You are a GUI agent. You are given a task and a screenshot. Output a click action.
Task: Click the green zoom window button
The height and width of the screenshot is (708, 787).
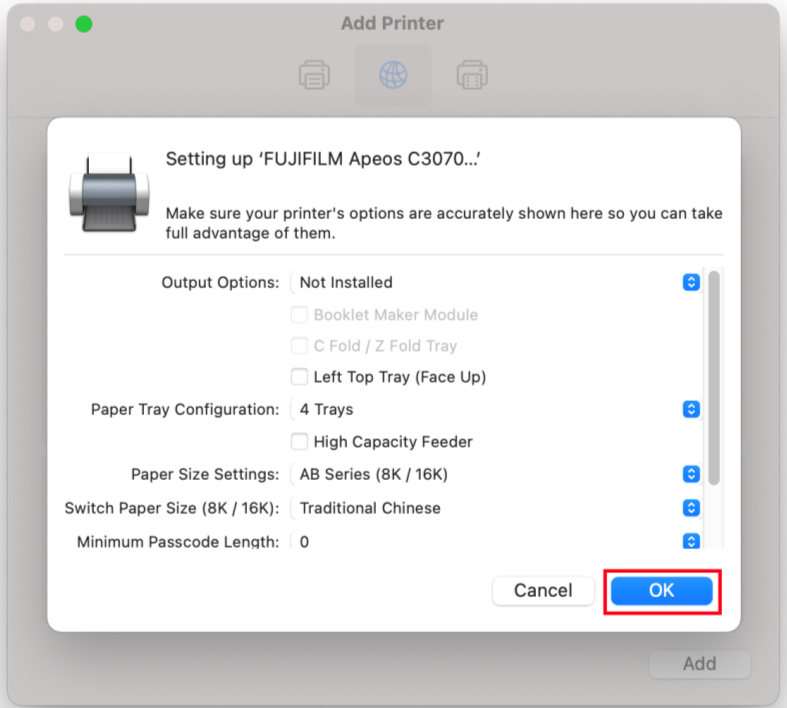(x=84, y=24)
